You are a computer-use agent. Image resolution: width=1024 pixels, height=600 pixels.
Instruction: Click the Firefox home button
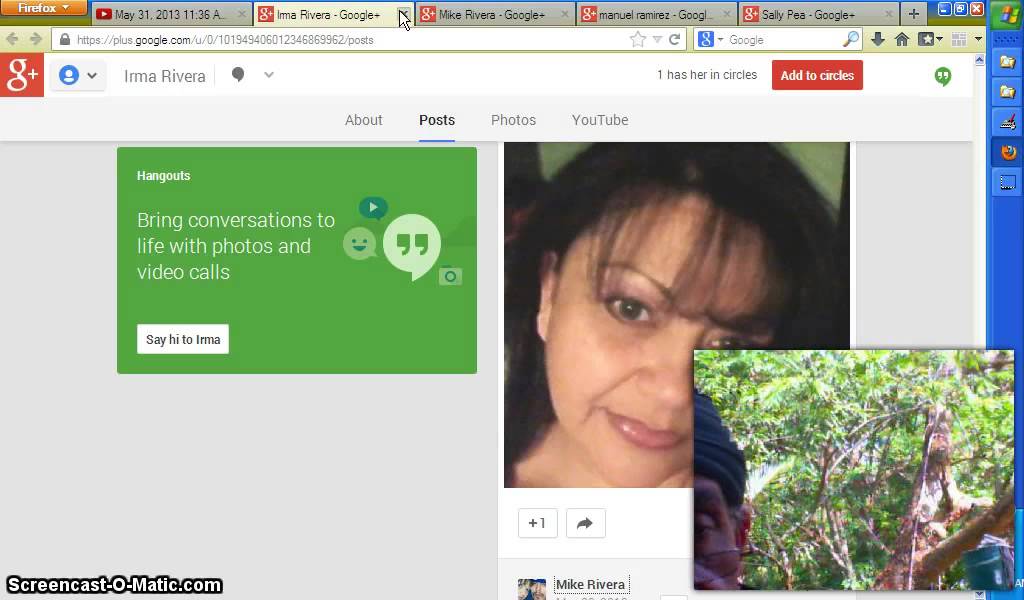(901, 40)
